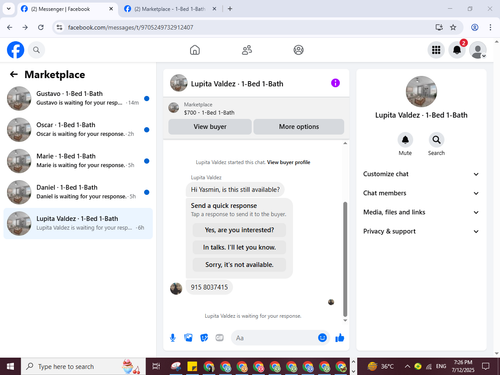Viewport: 500px width, 375px height.
Task: Click the '915 8037415' message bubble
Action: pyautogui.click(x=209, y=287)
